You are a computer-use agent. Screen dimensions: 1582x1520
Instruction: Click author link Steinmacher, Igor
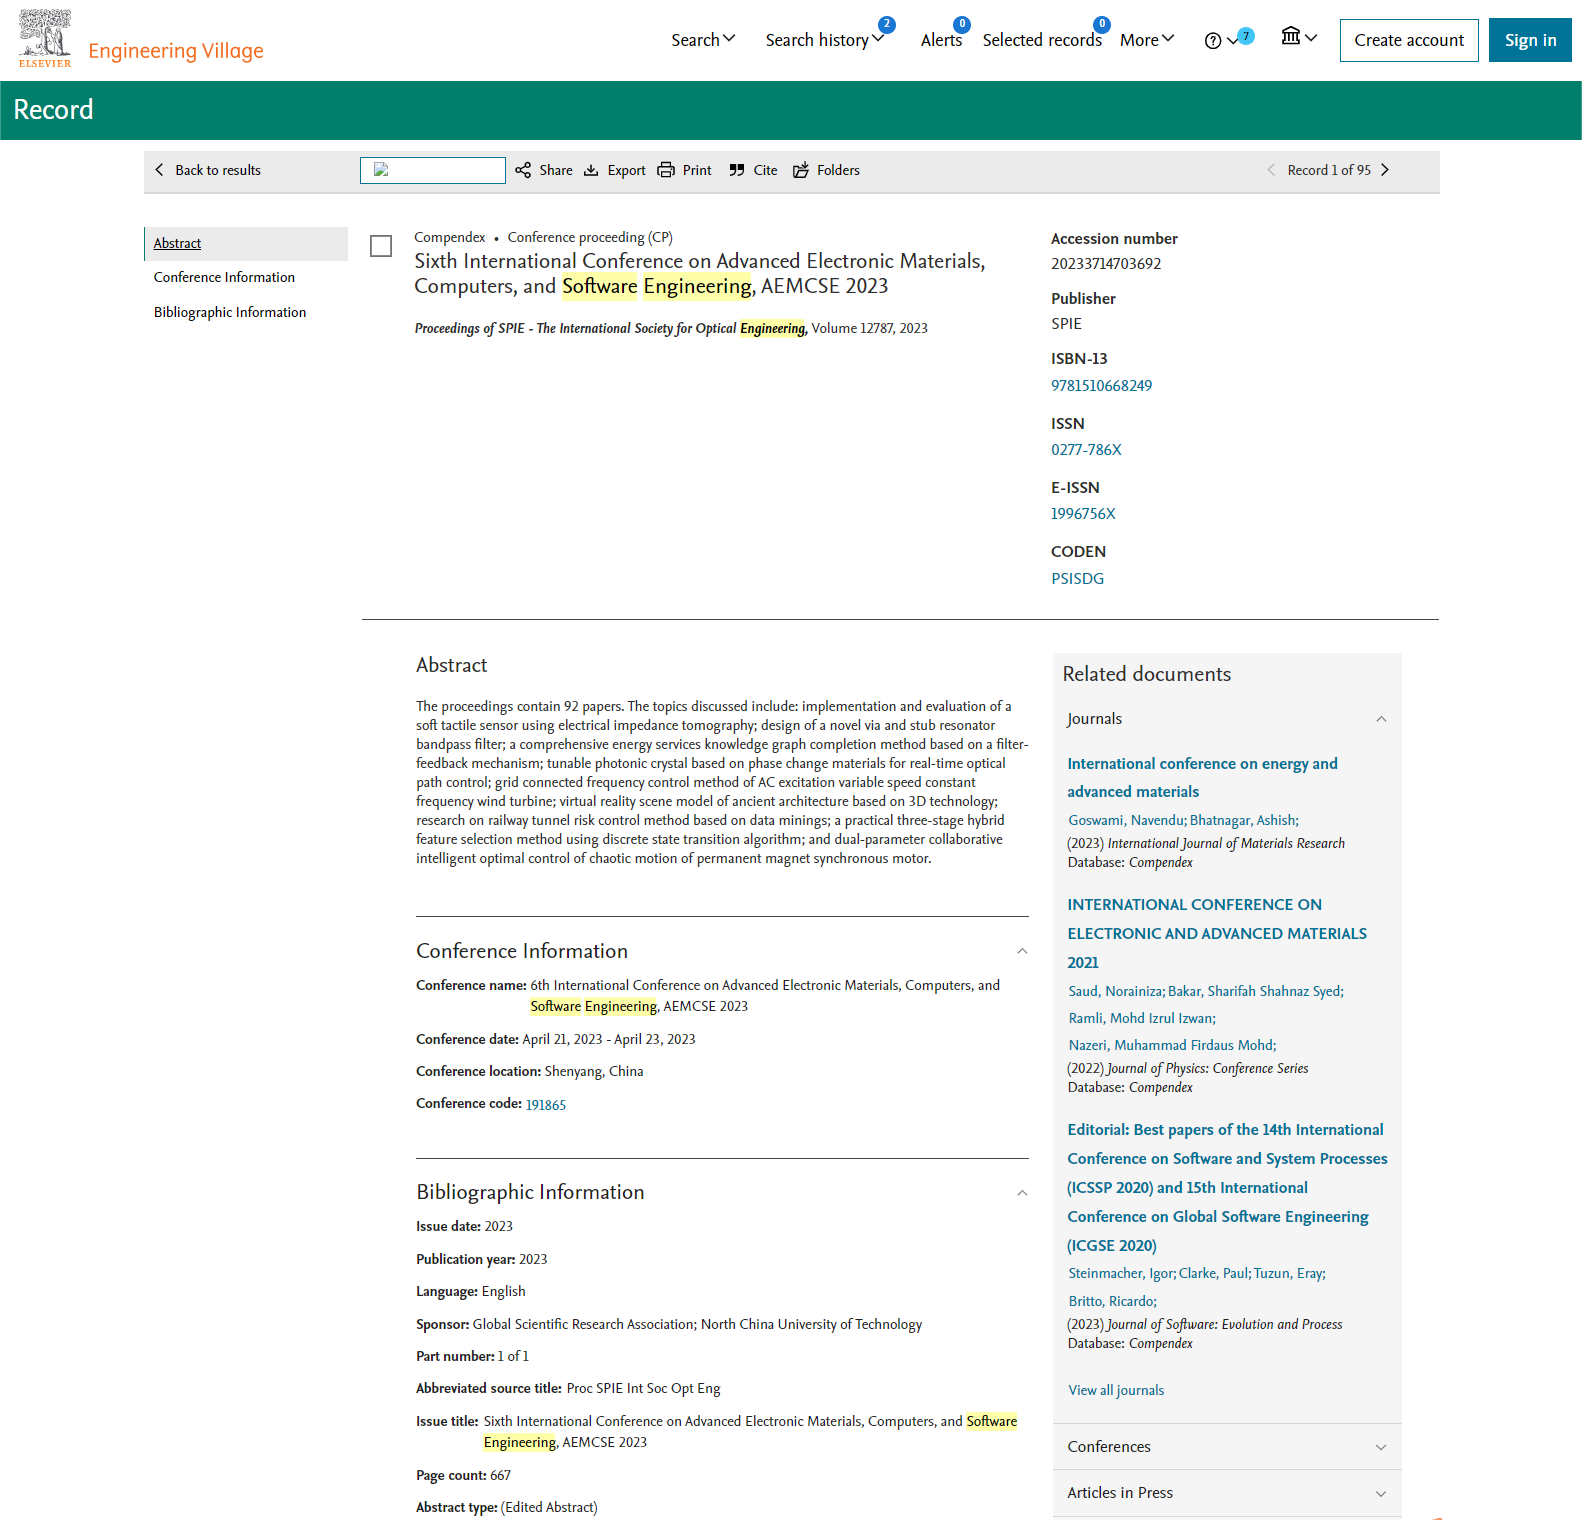pos(1121,1273)
